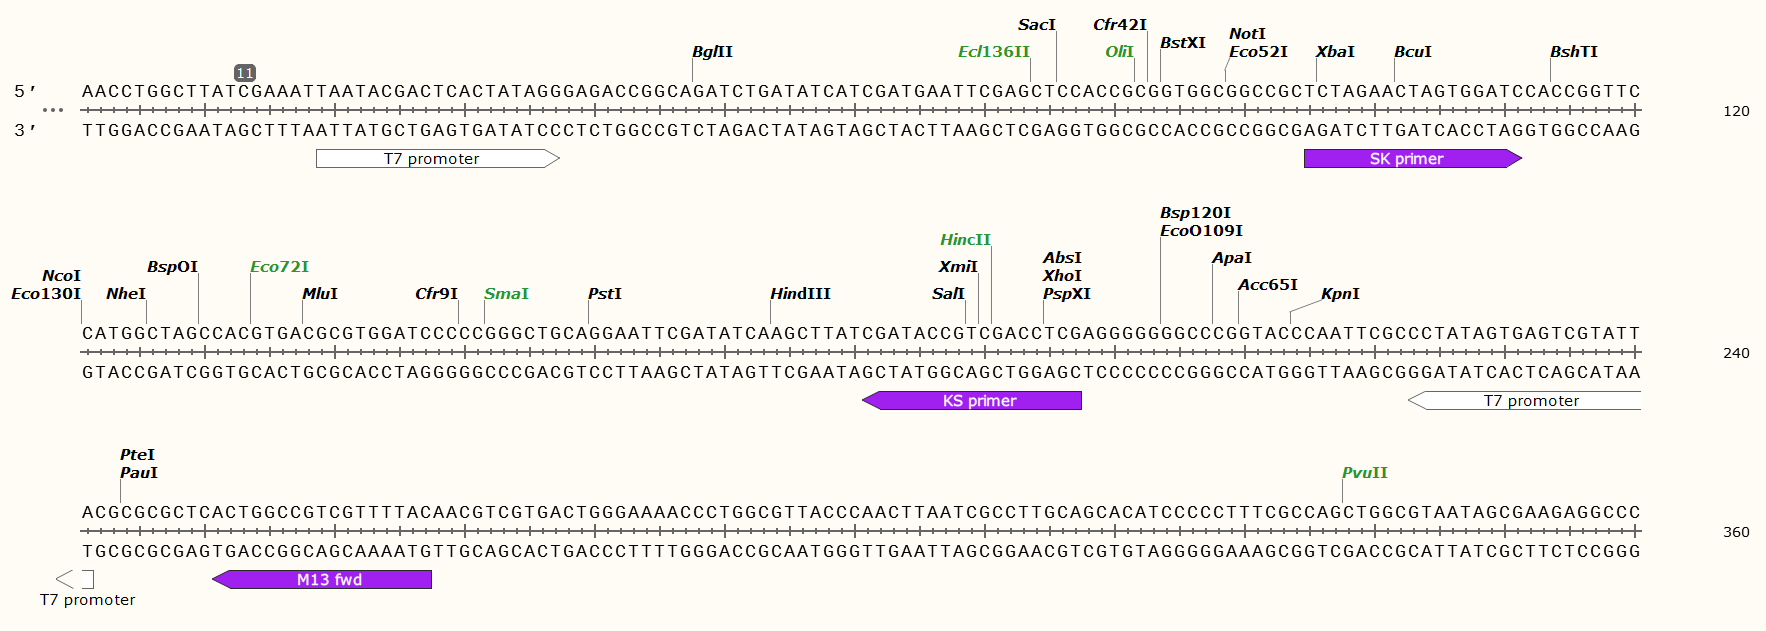Image resolution: width=1766 pixels, height=631 pixels.
Task: Select the M13 fwd primer annotation
Action: 322,580
